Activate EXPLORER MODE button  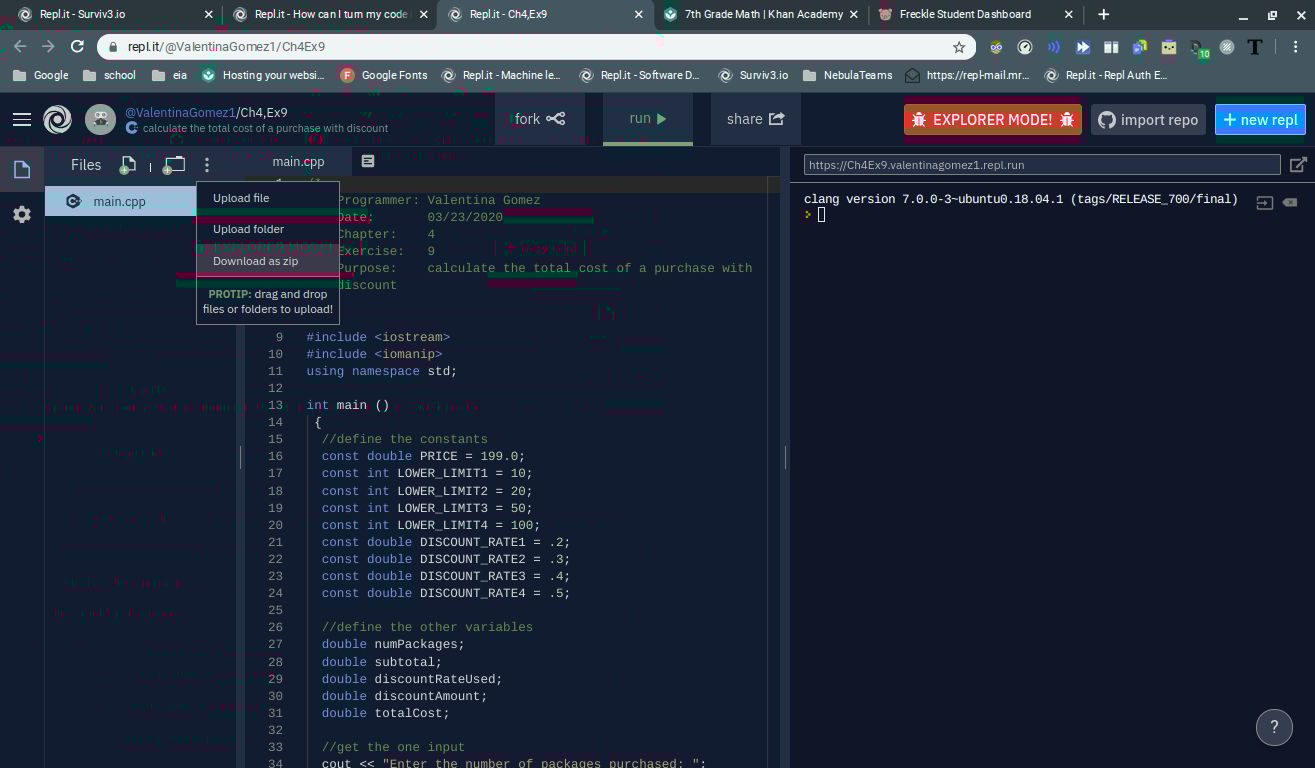click(993, 119)
